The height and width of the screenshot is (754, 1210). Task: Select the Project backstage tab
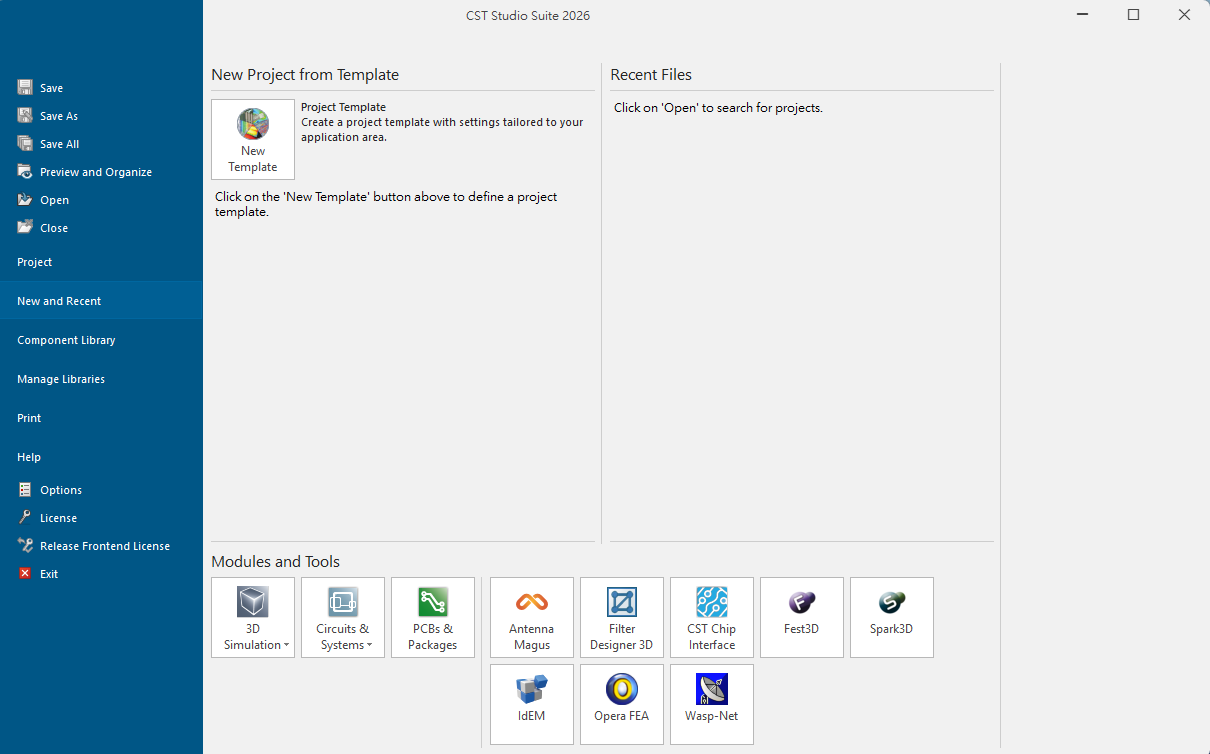[101, 262]
